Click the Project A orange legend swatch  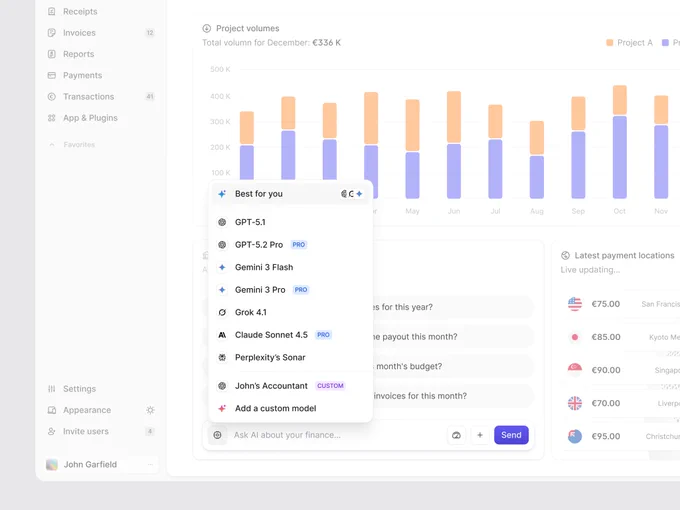[x=609, y=42]
